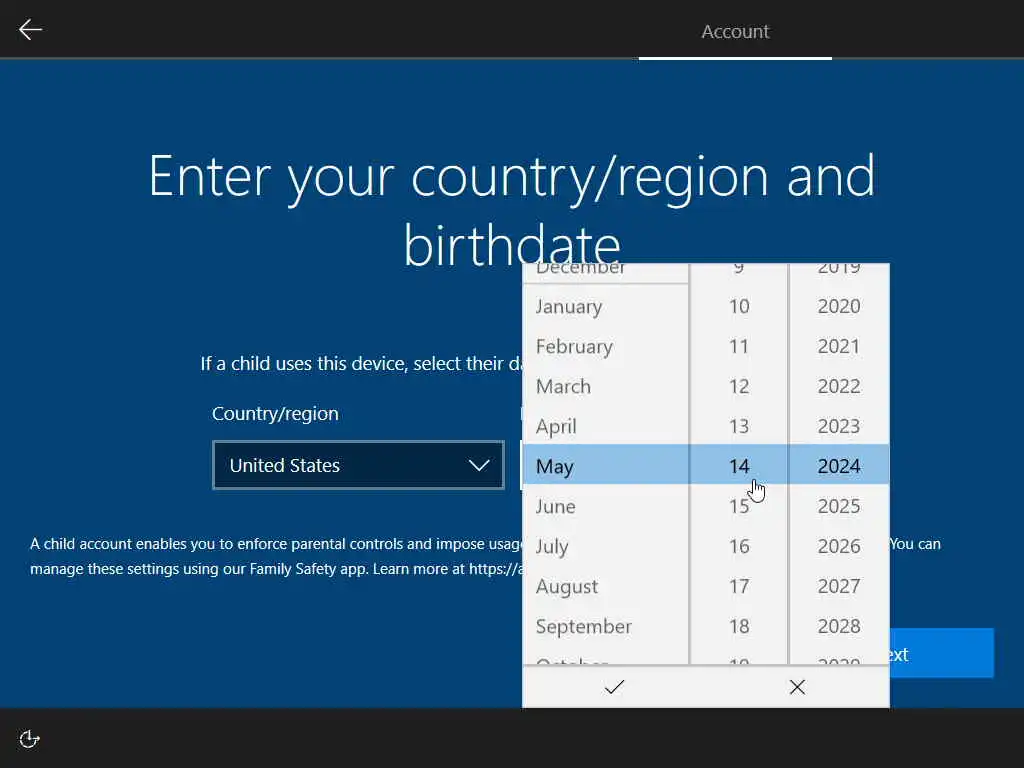
Task: Choose September in the month list
Action: coord(605,626)
